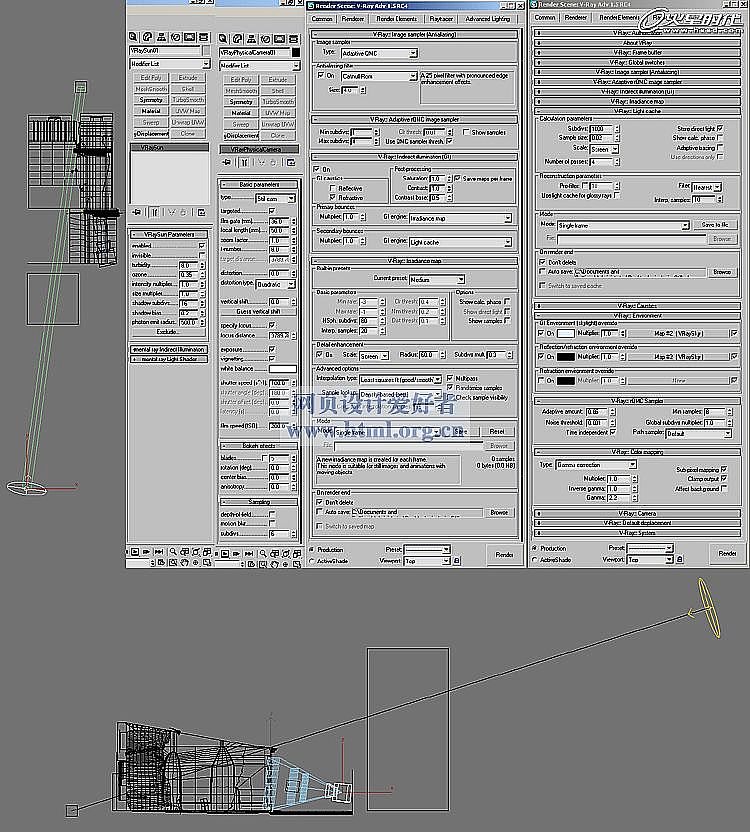Open Image sampler Type dropdown
The width and height of the screenshot is (750, 832).
point(379,54)
